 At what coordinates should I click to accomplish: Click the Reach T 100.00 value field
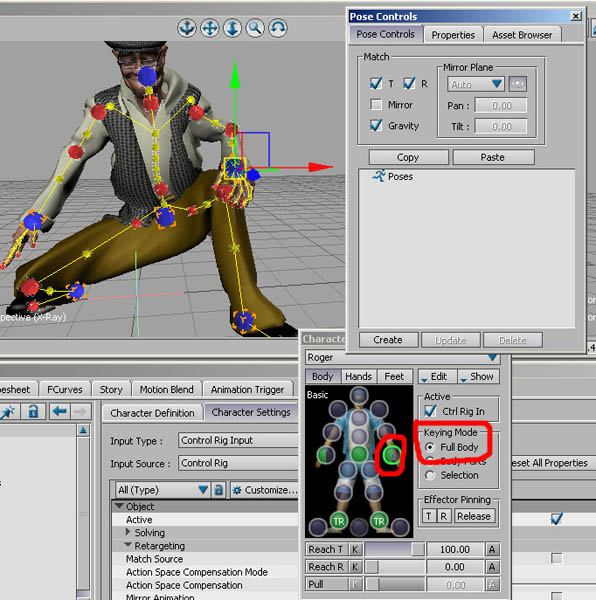(x=455, y=549)
